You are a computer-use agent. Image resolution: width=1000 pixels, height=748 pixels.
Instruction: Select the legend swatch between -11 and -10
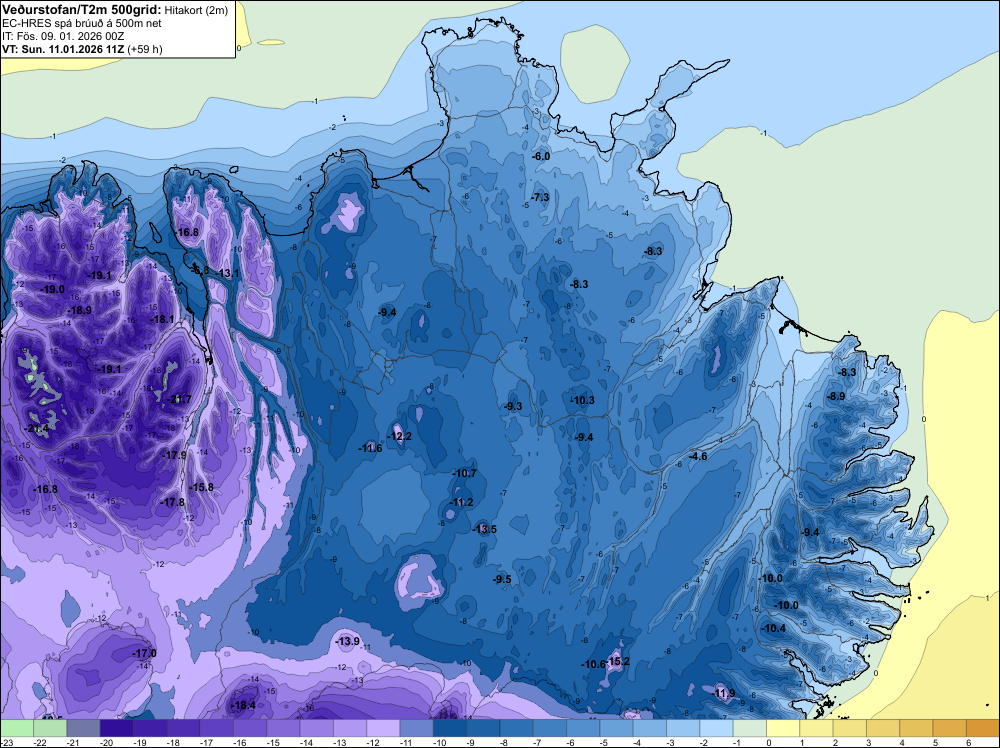tap(416, 728)
